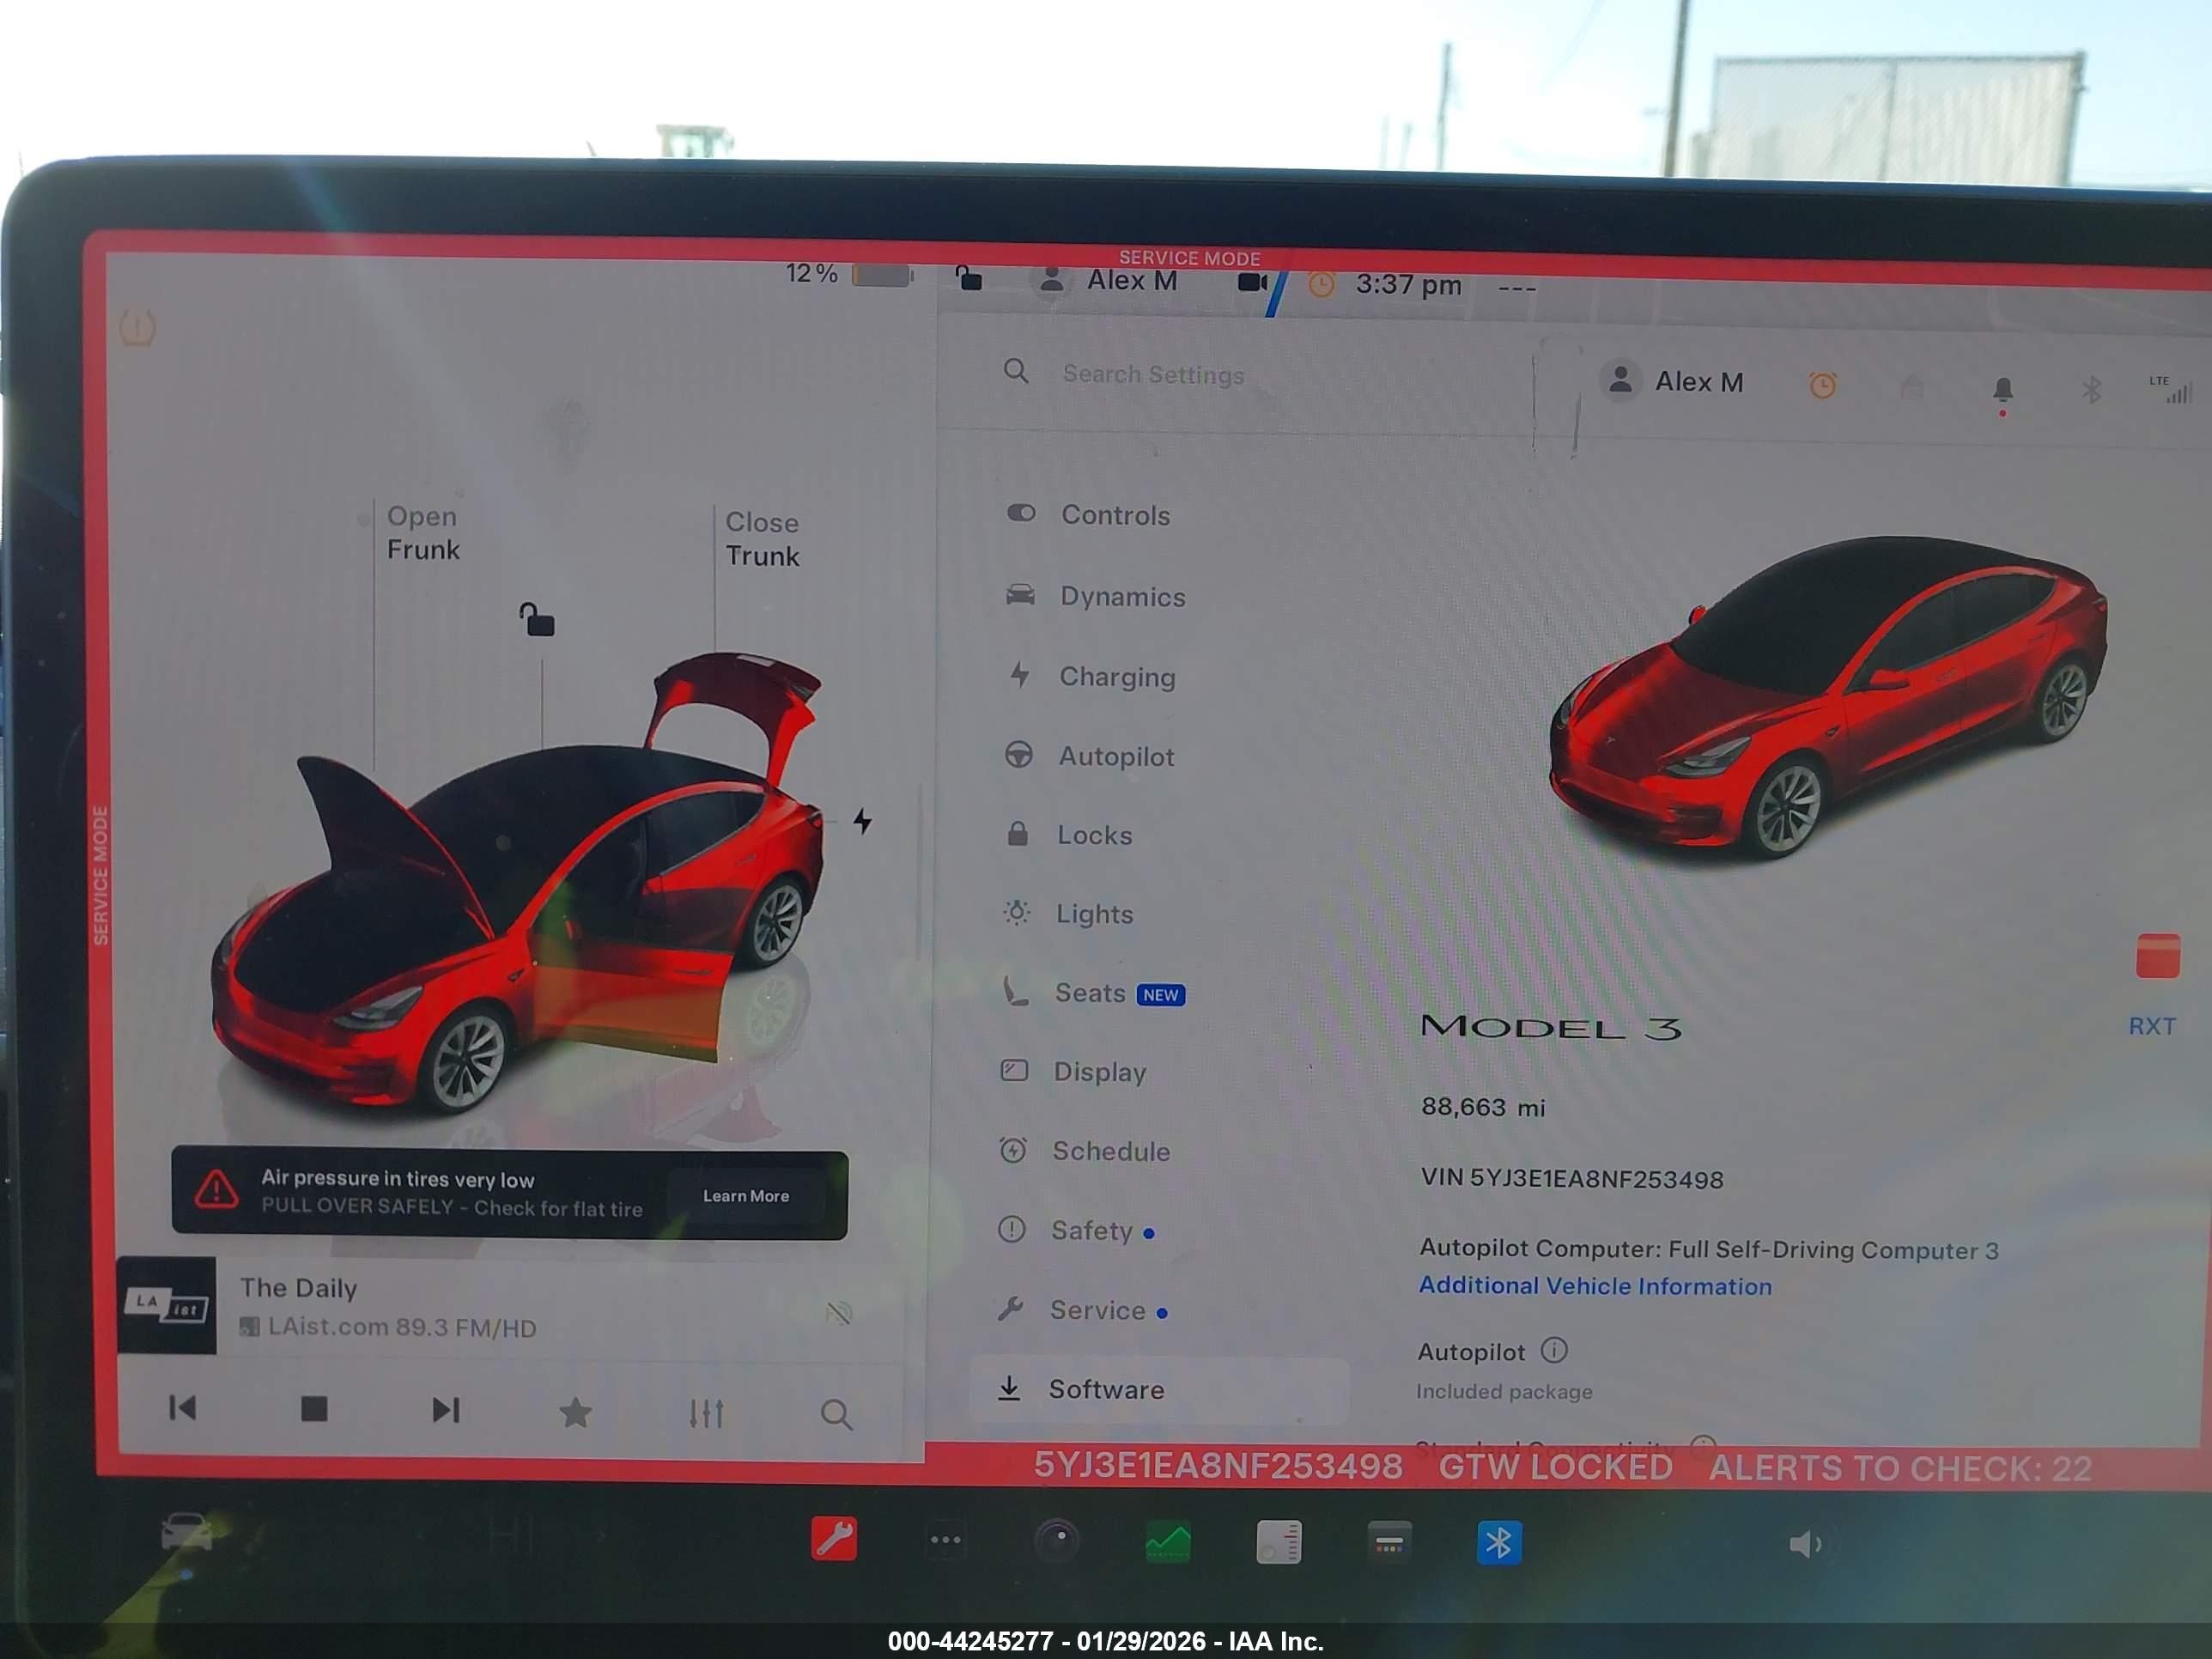Open media search magnifier icon
This screenshot has height=1659, width=2212.
(836, 1414)
